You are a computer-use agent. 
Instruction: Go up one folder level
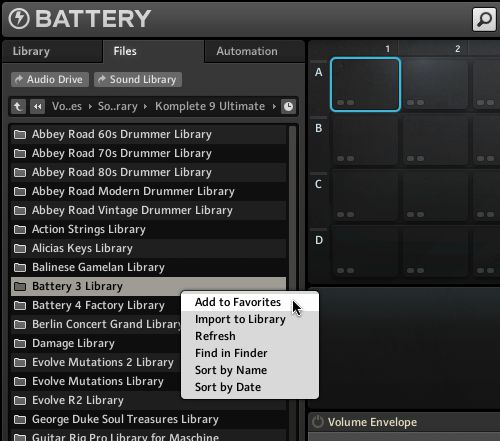18,107
